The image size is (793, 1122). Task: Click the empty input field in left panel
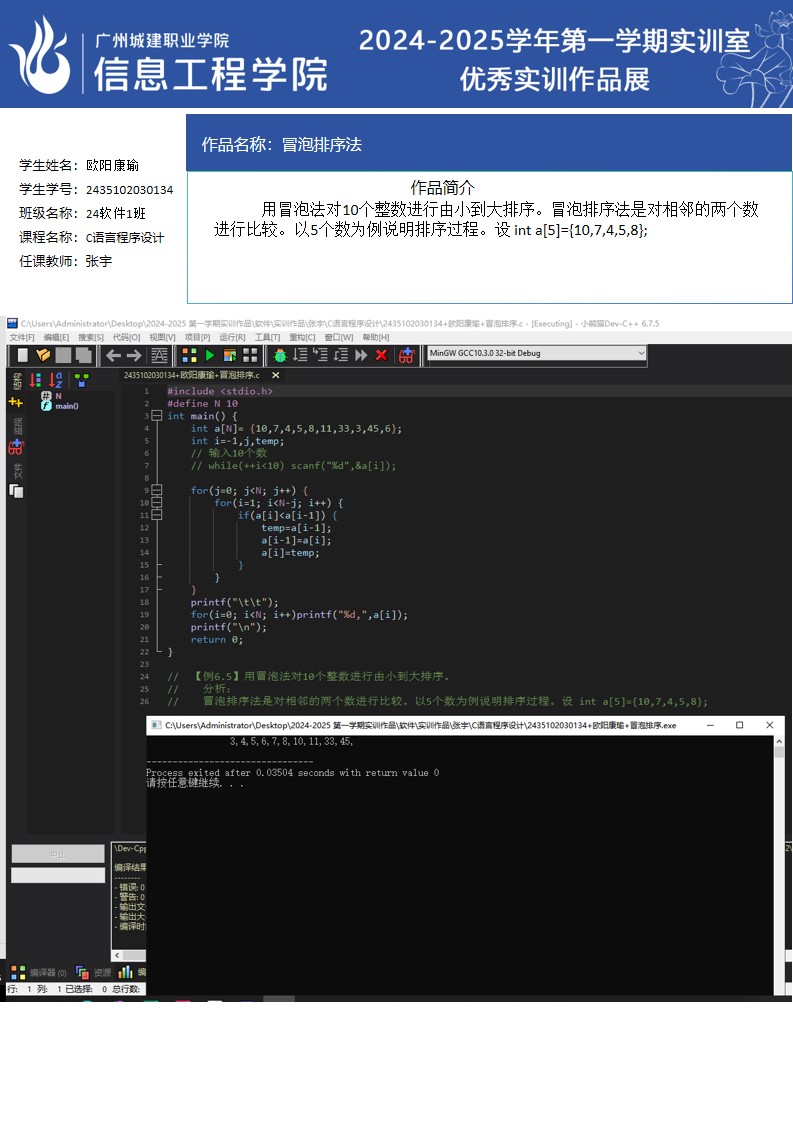tap(57, 875)
